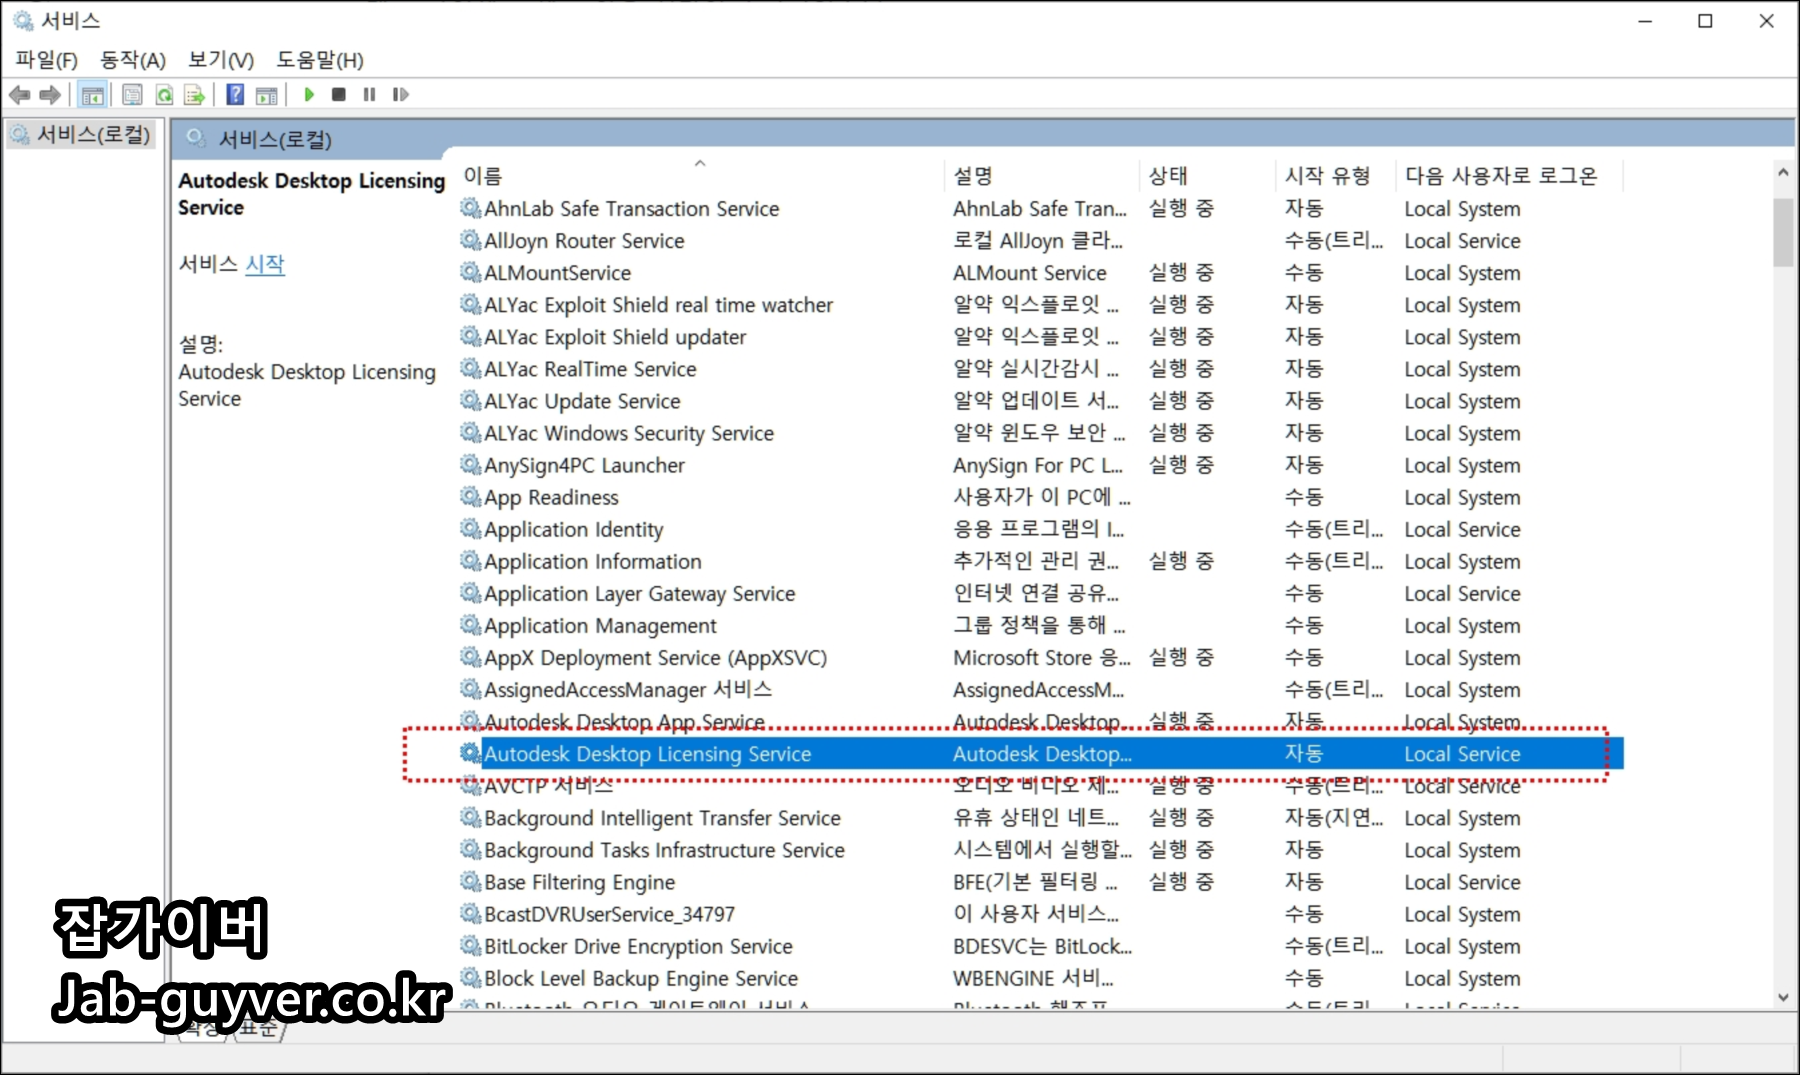Click the 시작 link to start service
Image resolution: width=1800 pixels, height=1075 pixels.
coord(265,264)
